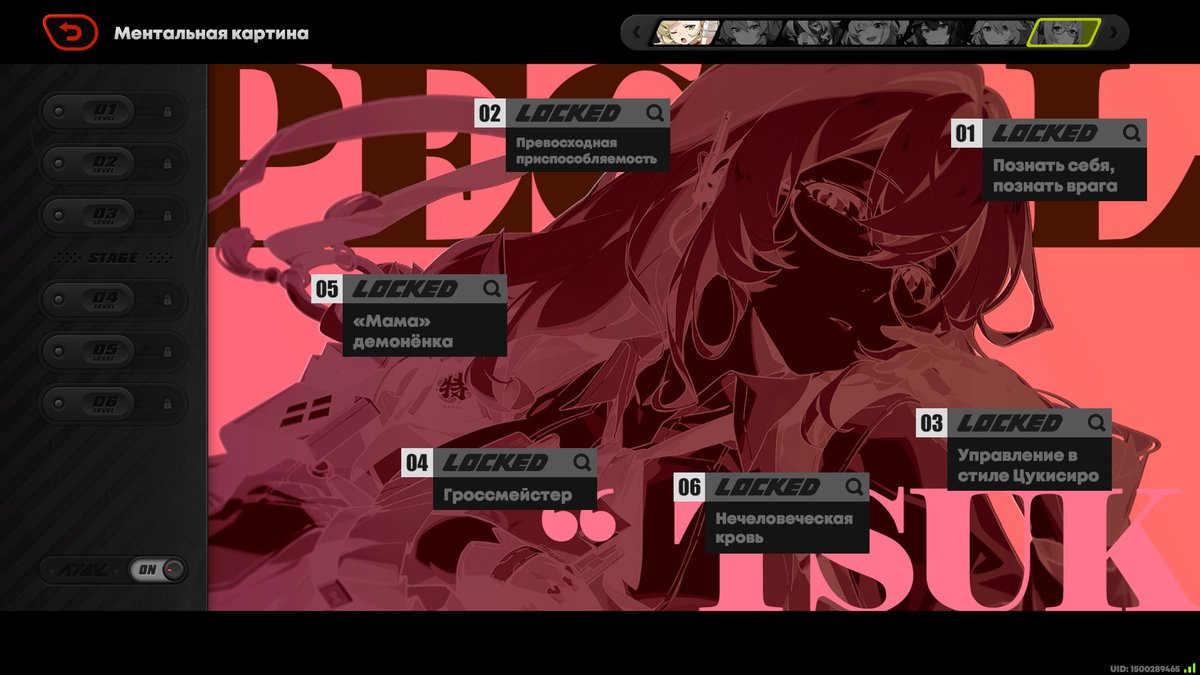The width and height of the screenshot is (1200, 675).
Task: Click magnifier icon on node 04 Гроссмейстер
Action: click(x=582, y=462)
